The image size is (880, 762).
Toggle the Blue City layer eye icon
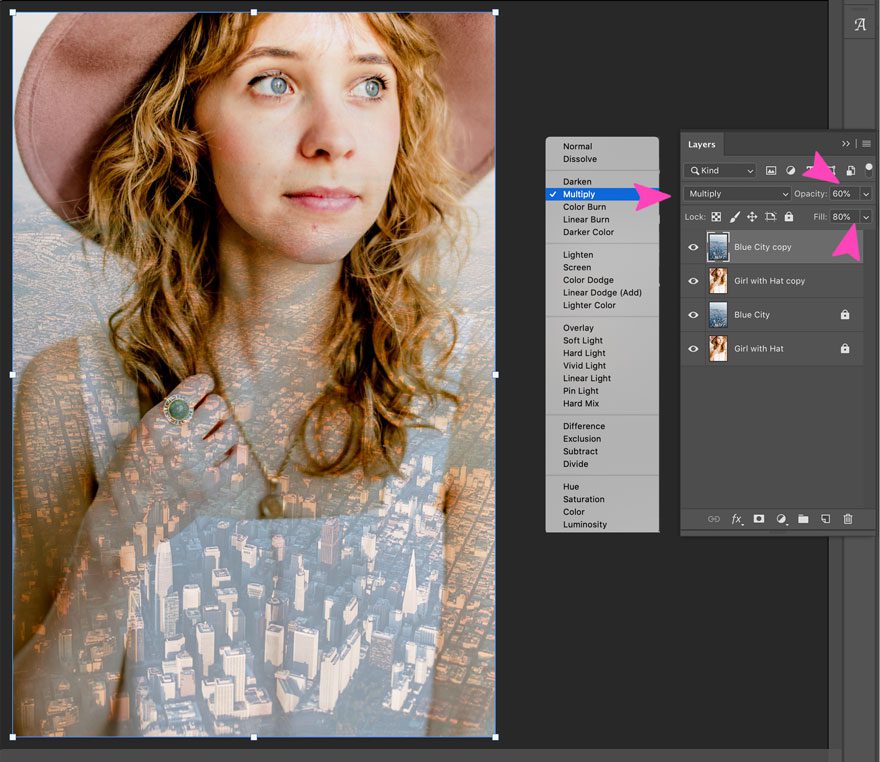point(692,315)
